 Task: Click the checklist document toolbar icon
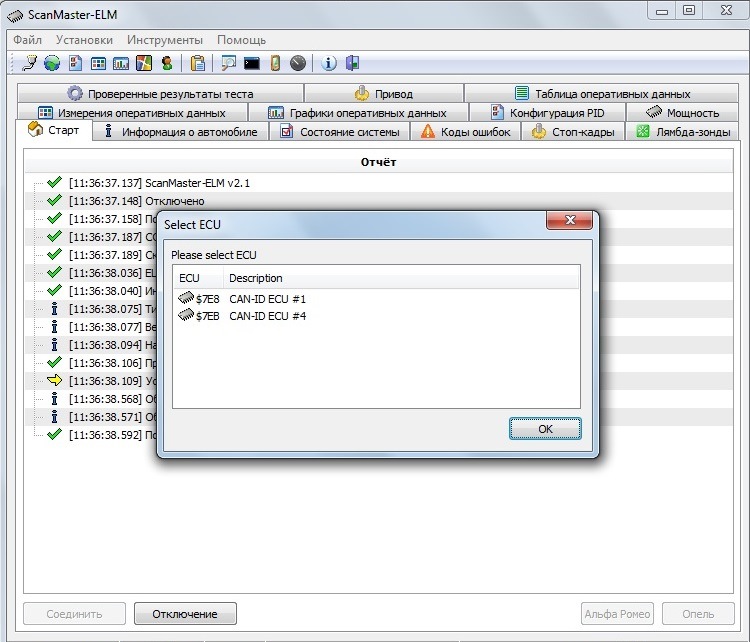[75, 63]
